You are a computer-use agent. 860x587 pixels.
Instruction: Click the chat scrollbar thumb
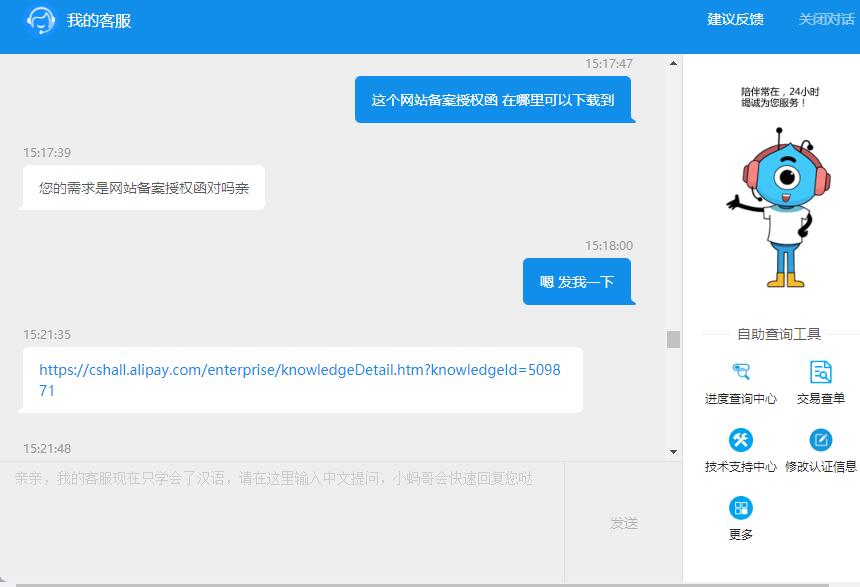(673, 339)
